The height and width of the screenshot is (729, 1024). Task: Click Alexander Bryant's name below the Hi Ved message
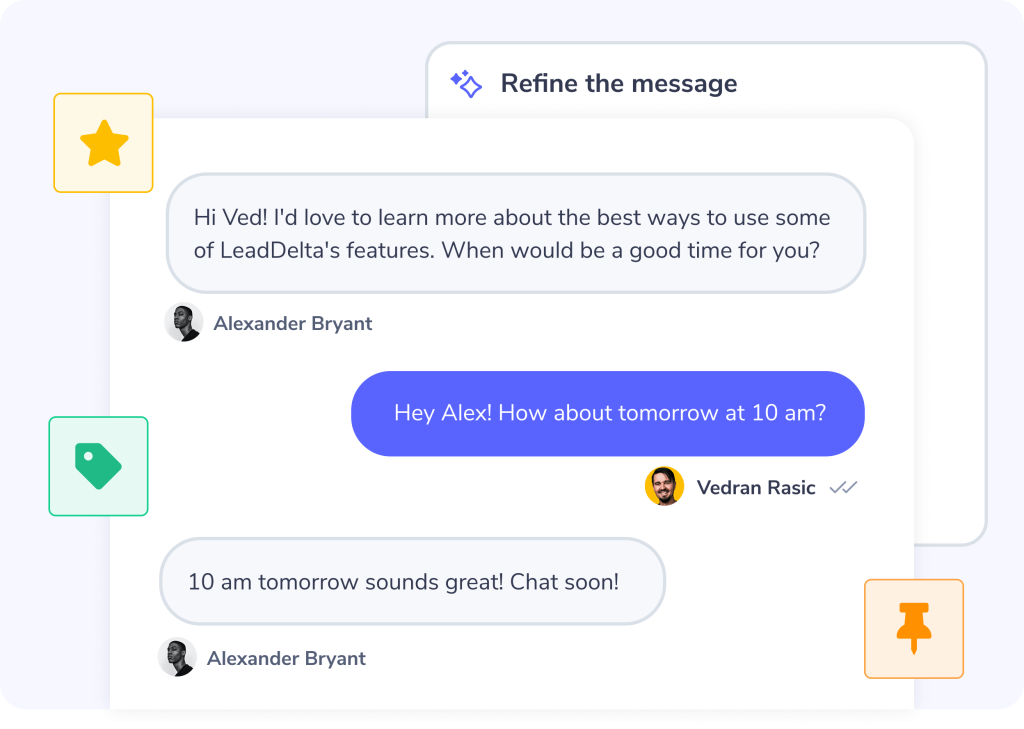[292, 324]
